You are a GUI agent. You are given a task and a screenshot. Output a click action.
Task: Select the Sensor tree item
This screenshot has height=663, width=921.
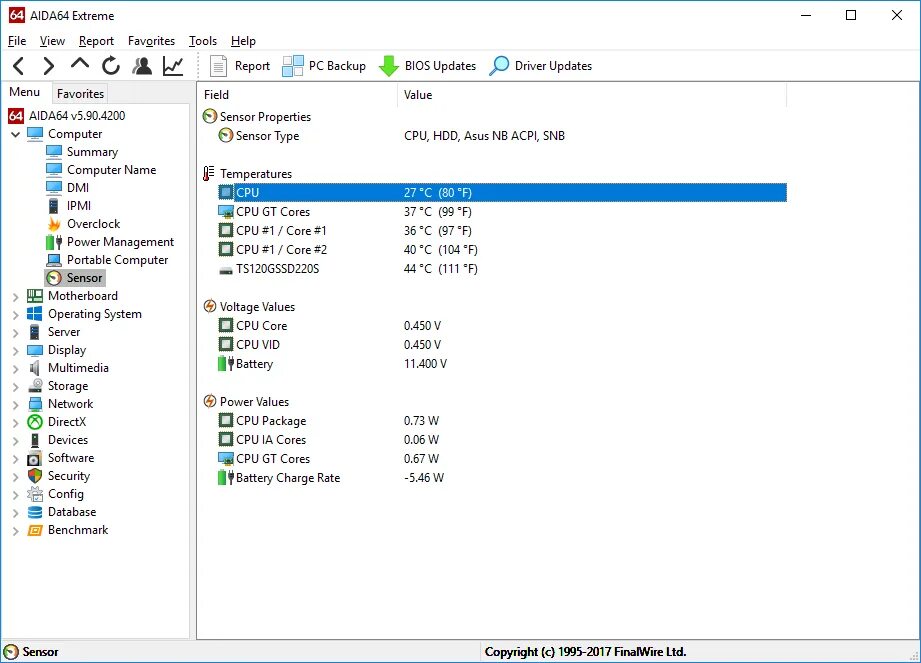point(75,278)
